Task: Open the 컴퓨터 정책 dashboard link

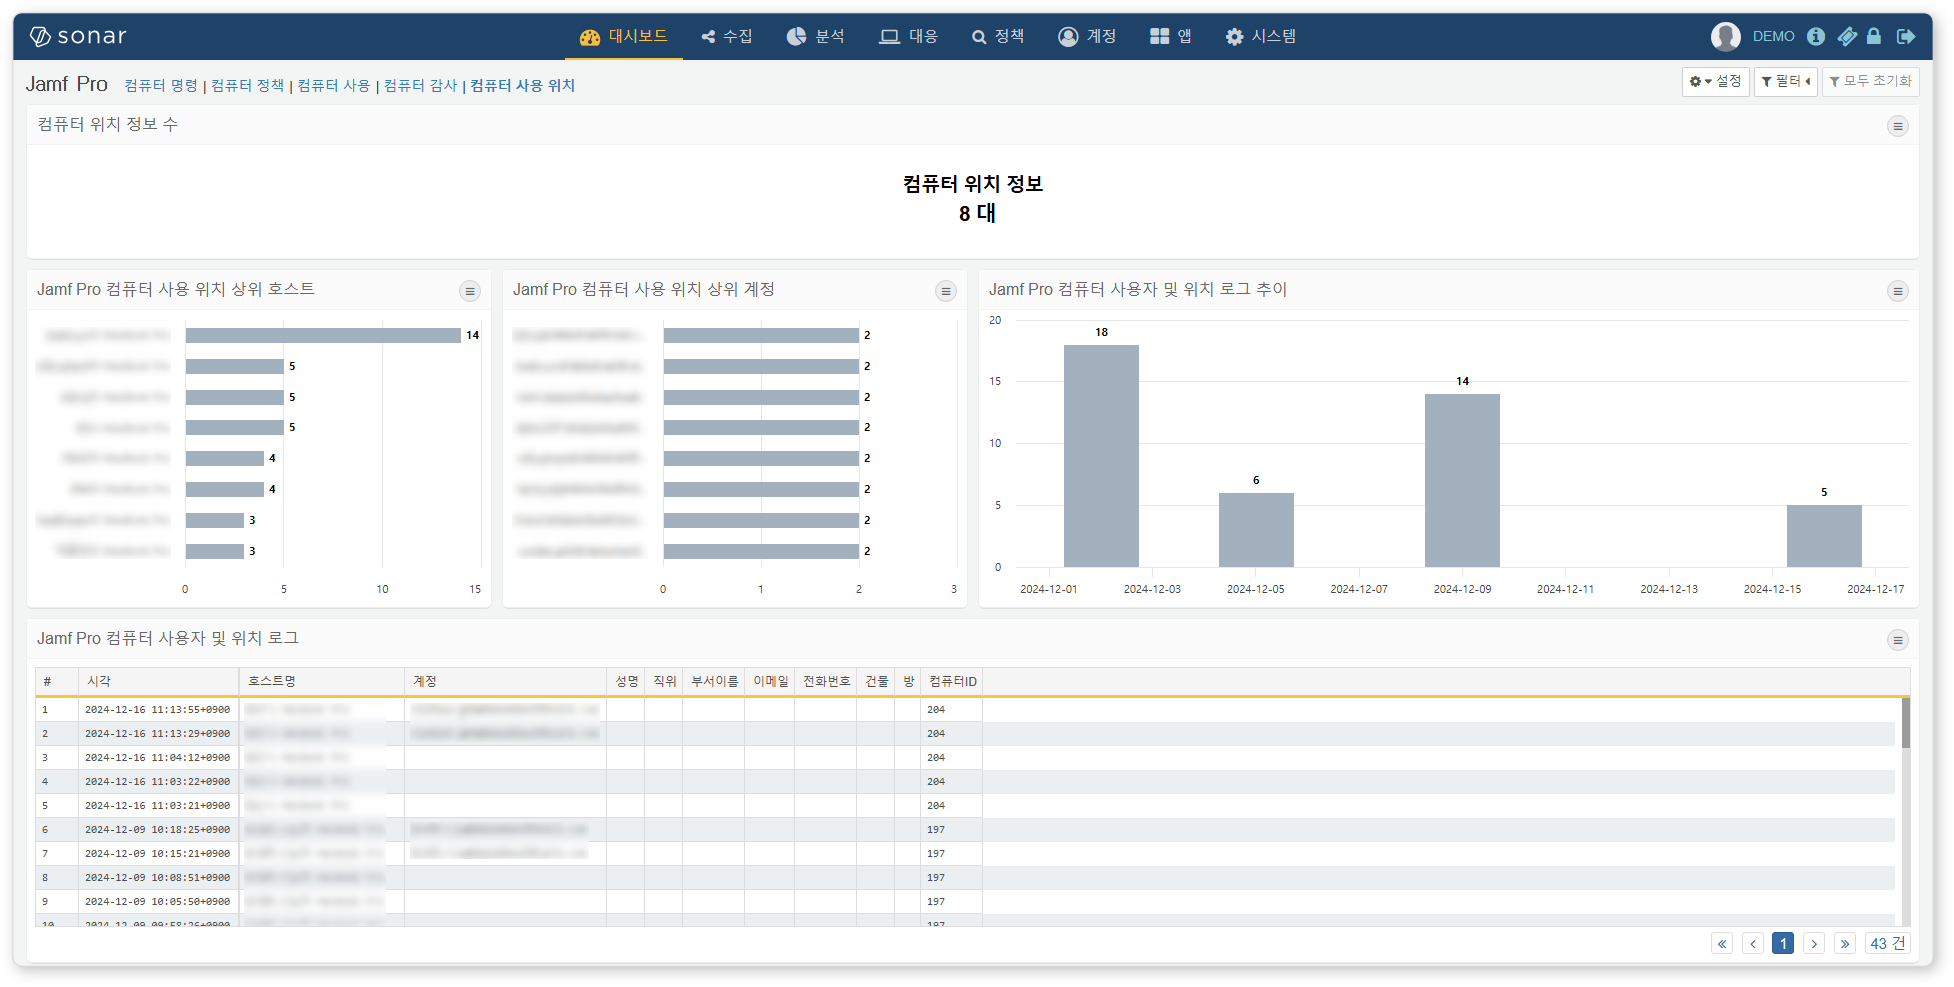Action: 247,86
